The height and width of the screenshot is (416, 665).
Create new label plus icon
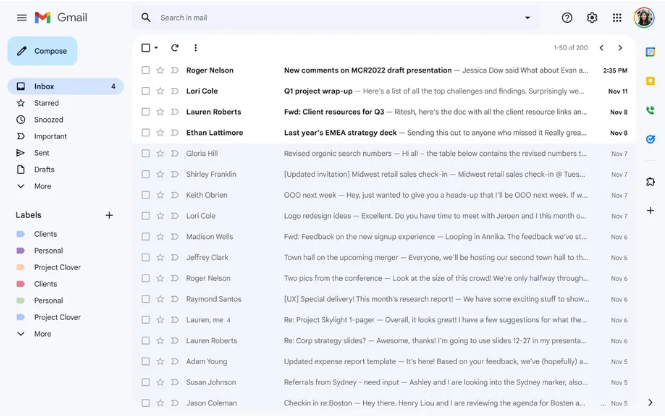coord(109,215)
